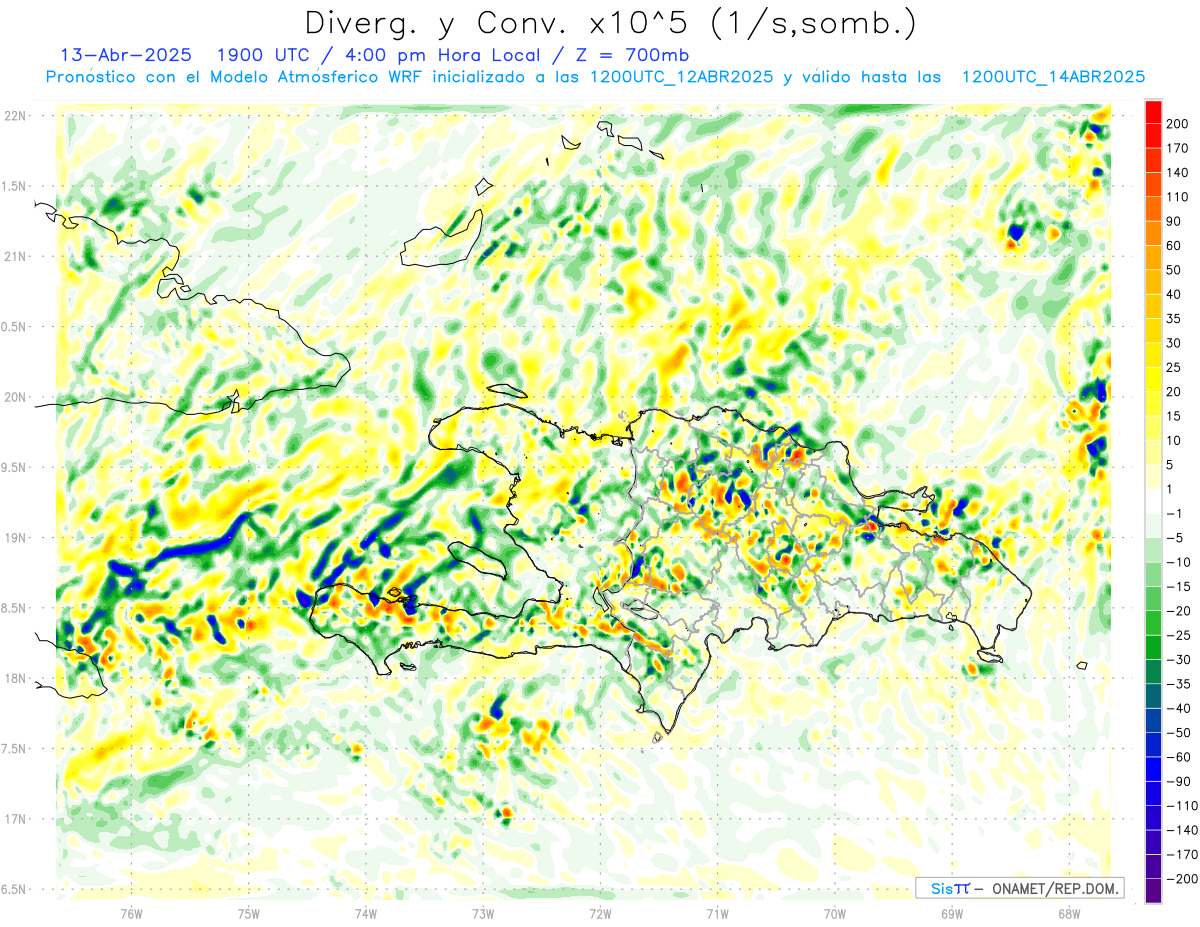Click the '19N' latitude axis label
The height and width of the screenshot is (927, 1200).
click(15, 538)
